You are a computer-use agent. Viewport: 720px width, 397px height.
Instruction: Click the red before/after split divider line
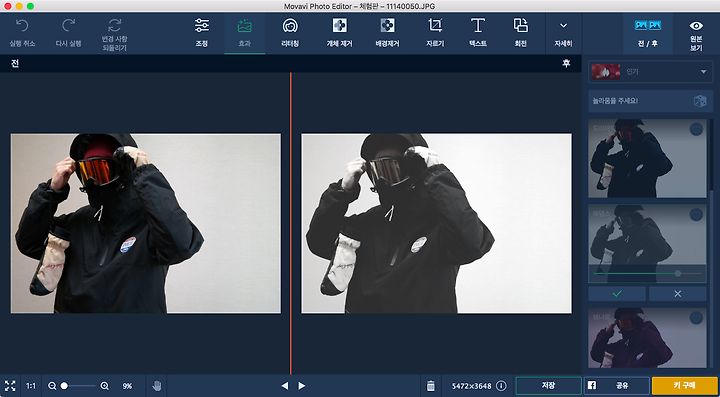pyautogui.click(x=291, y=223)
